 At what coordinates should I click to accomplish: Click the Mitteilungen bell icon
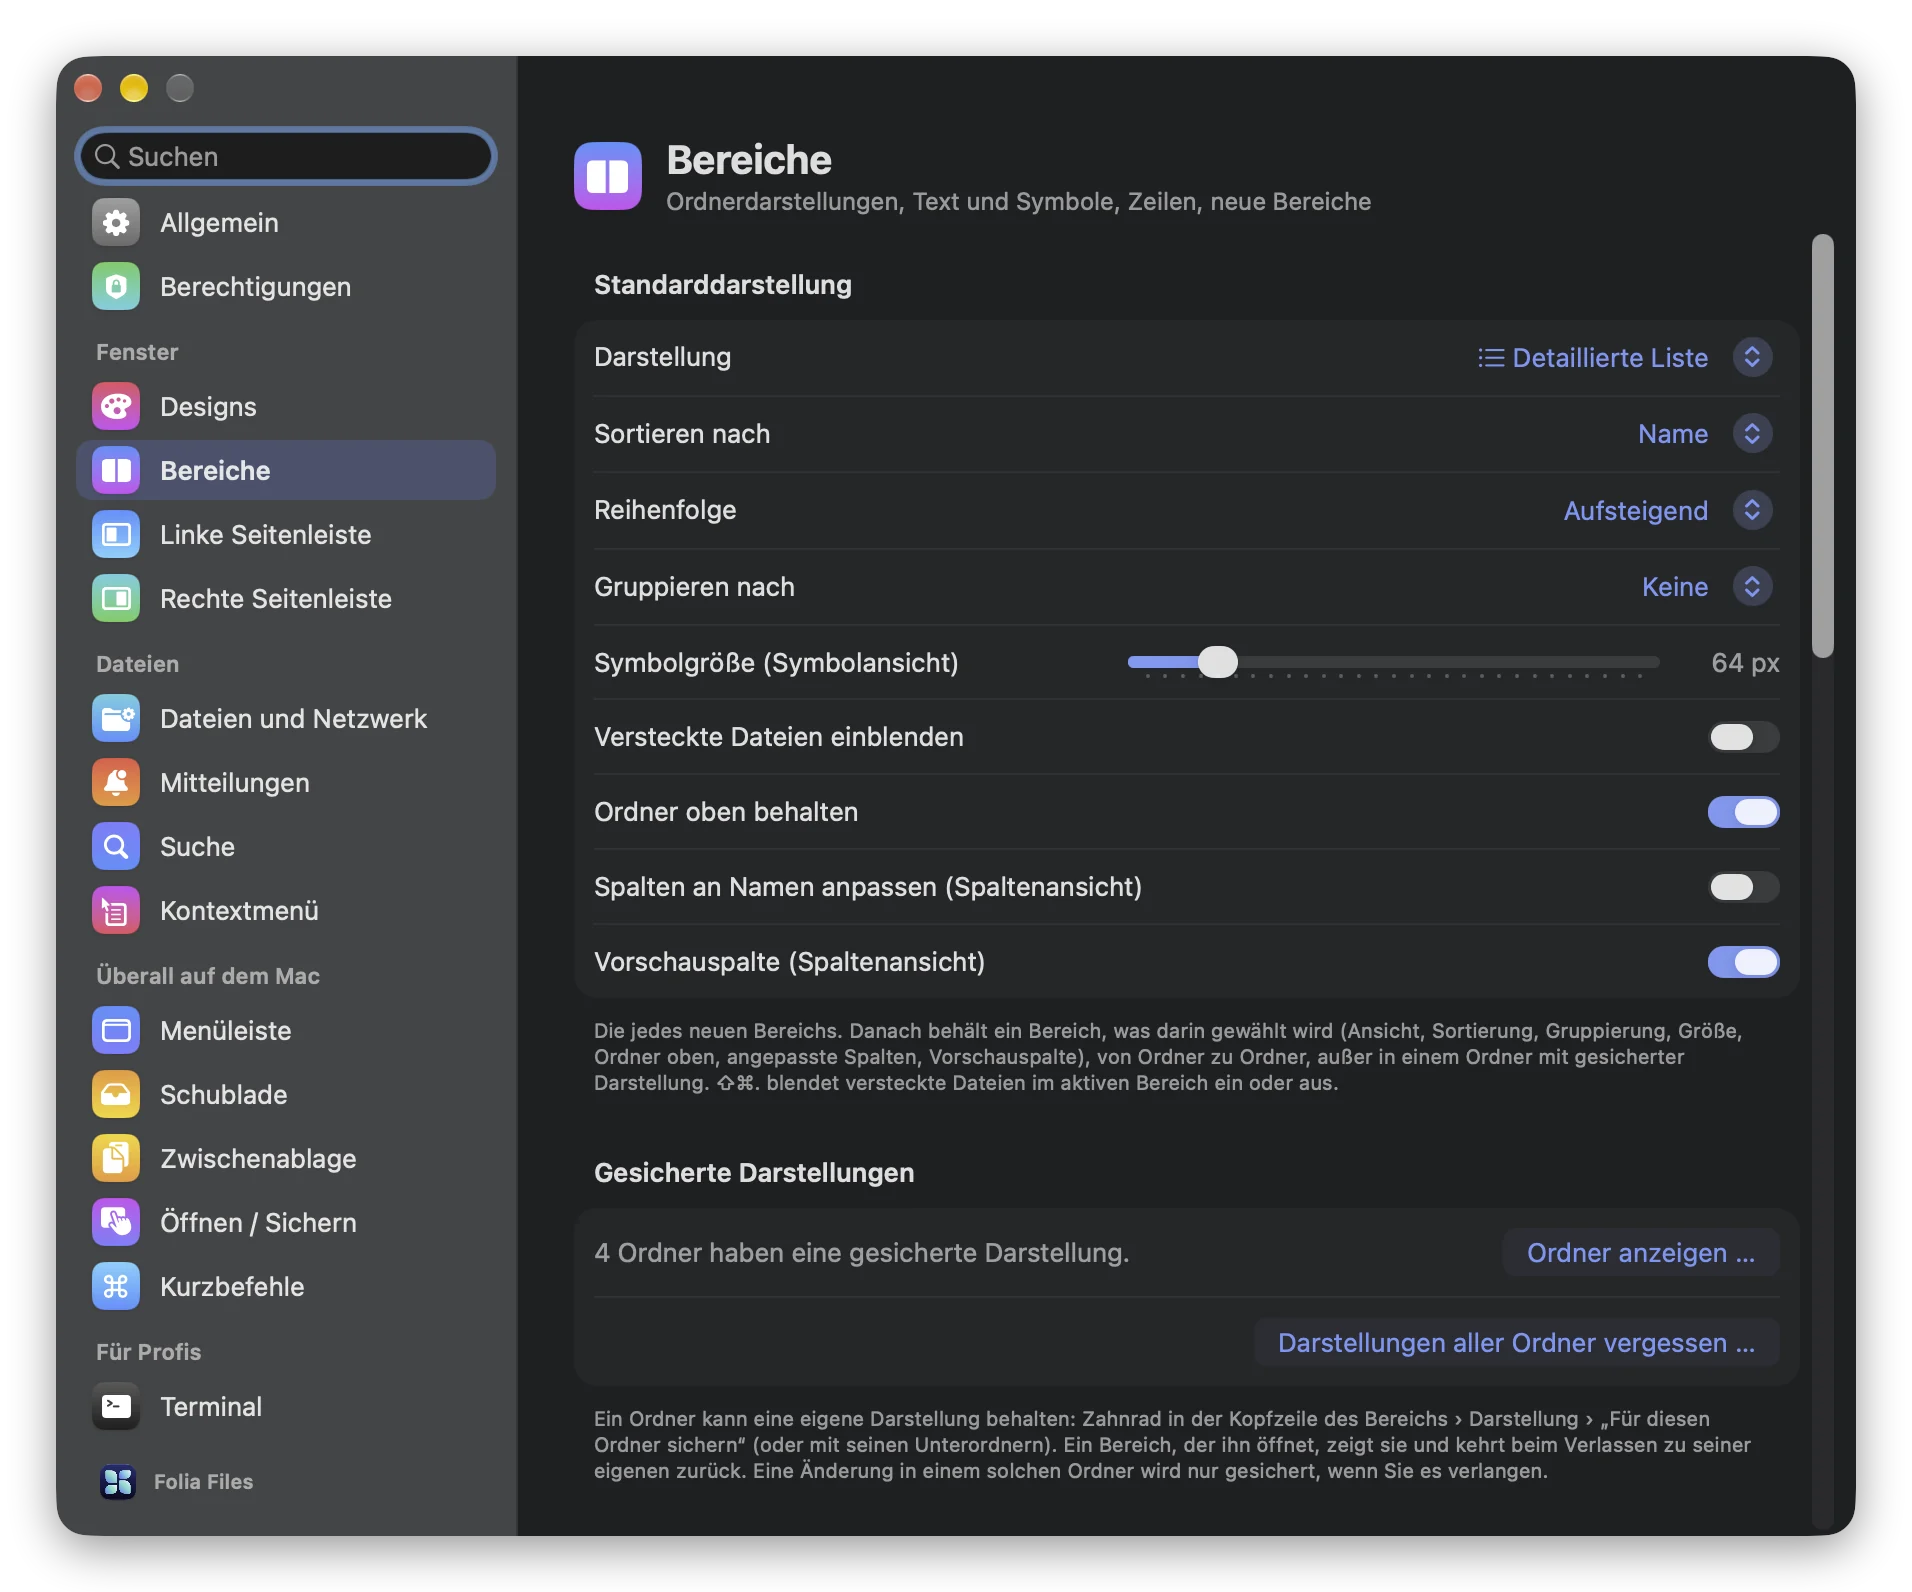tap(116, 783)
